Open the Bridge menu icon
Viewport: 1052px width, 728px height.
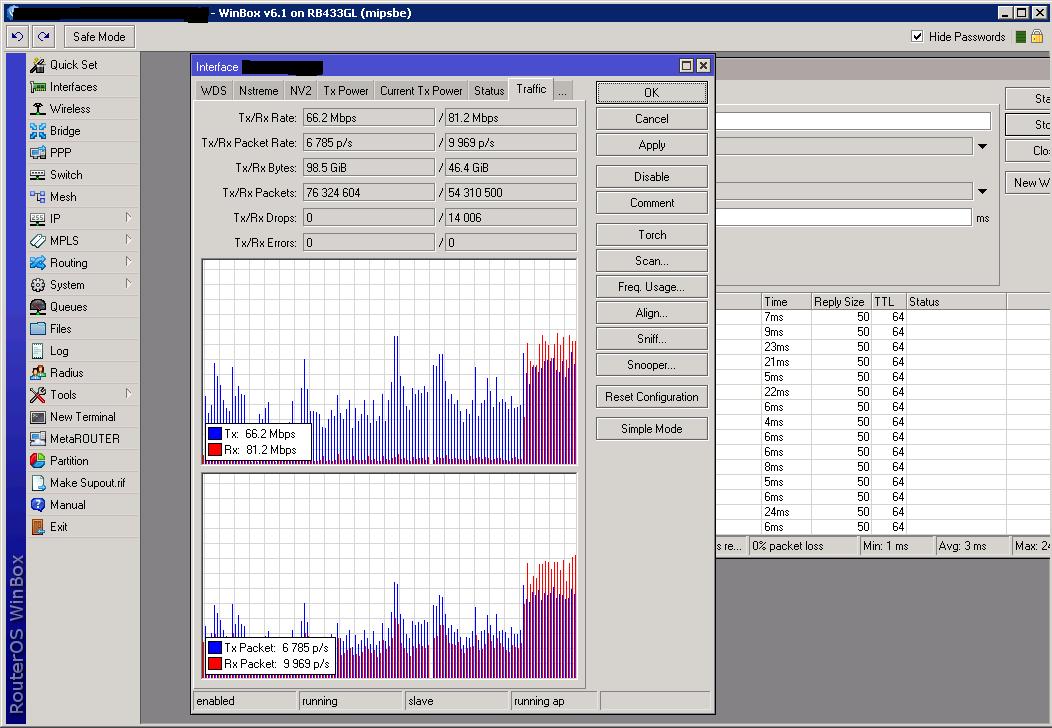38,131
